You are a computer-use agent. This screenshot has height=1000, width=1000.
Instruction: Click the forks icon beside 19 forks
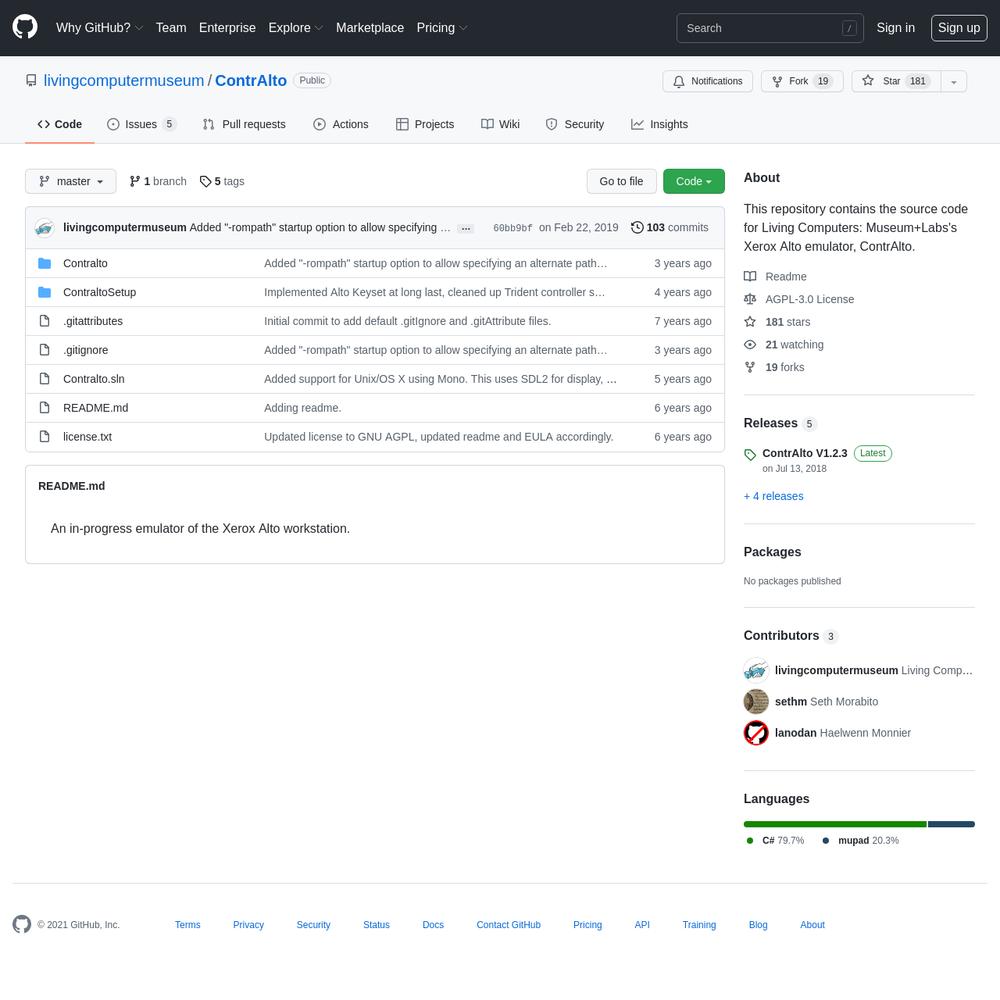pos(750,367)
